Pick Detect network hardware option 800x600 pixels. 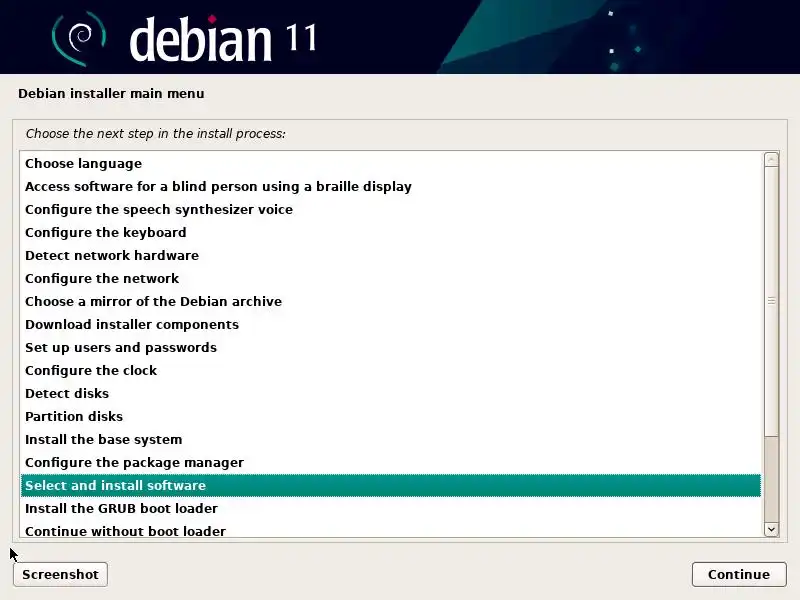click(391, 255)
